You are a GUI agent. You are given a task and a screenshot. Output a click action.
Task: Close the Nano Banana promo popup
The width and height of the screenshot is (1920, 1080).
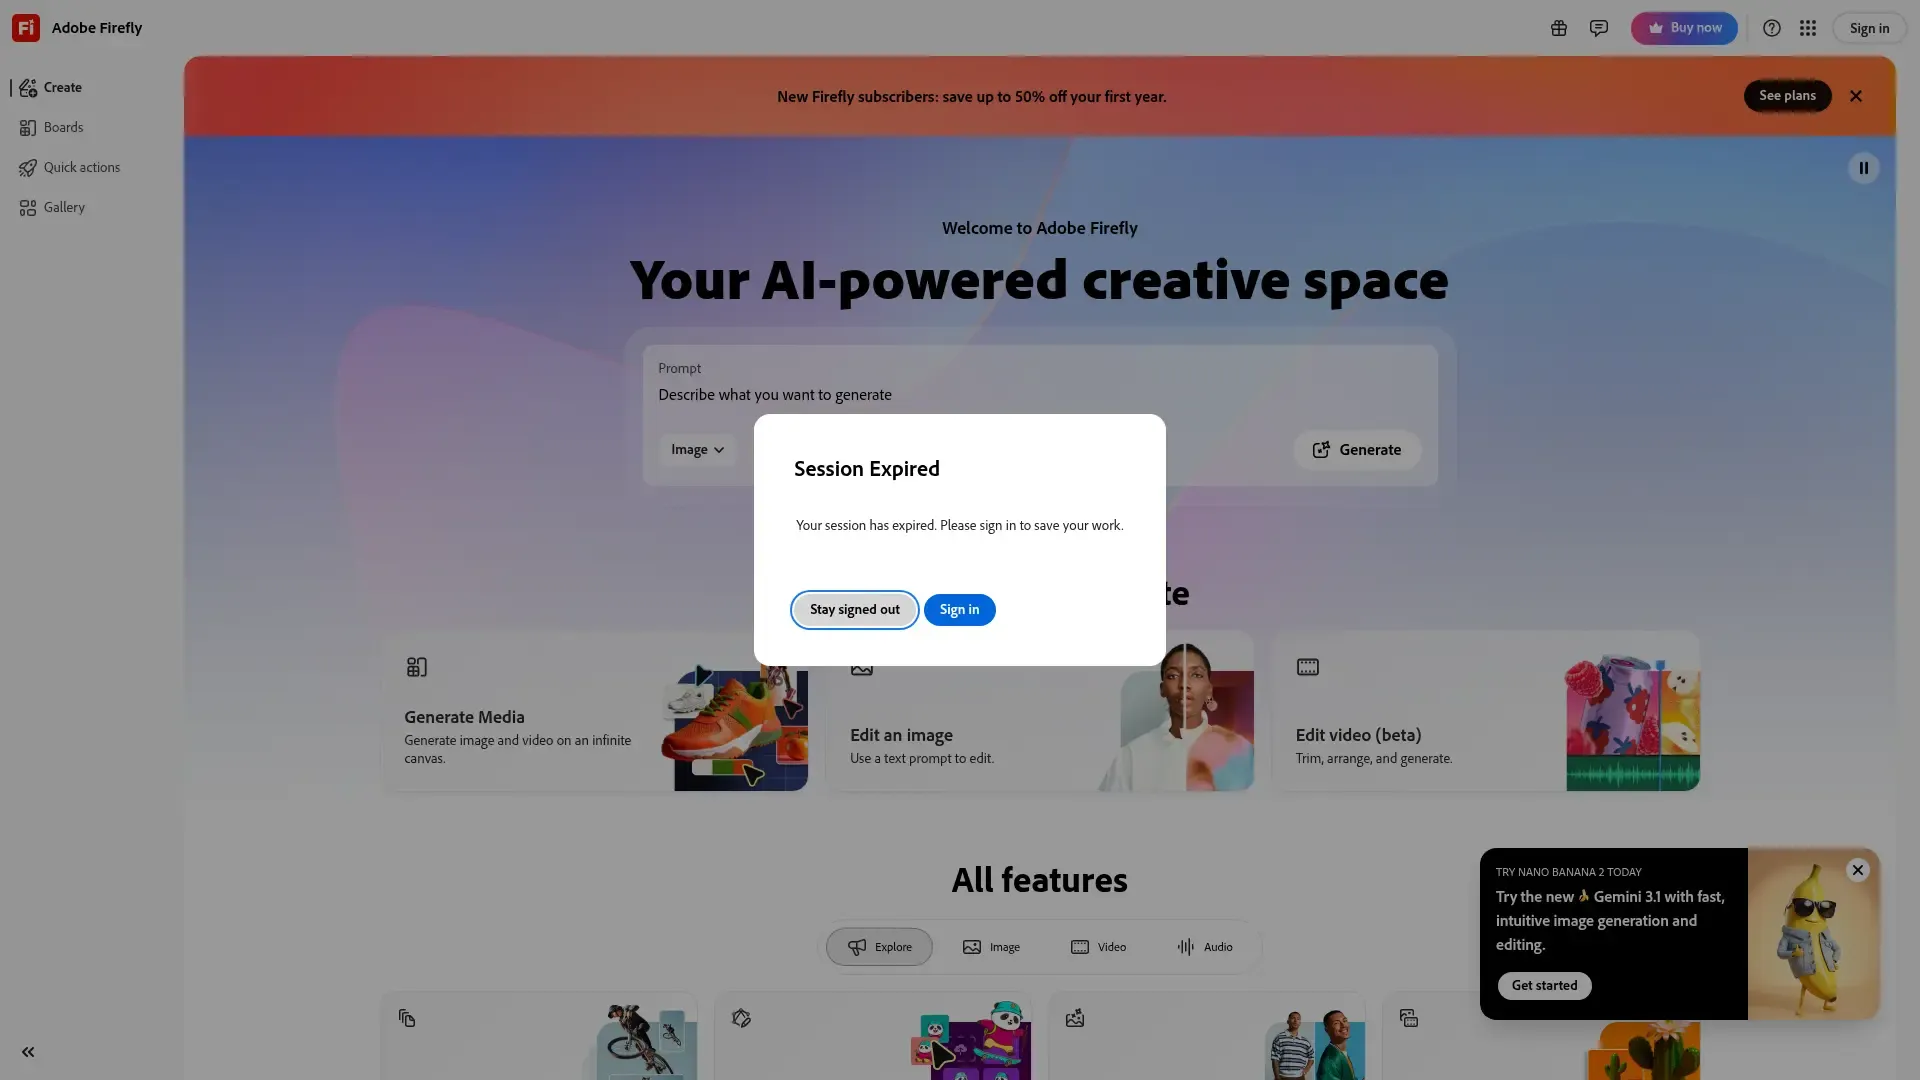pos(1857,870)
